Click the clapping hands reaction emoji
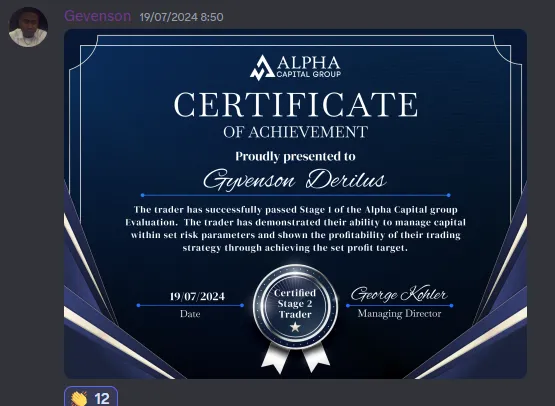The width and height of the screenshot is (555, 406). pos(79,399)
